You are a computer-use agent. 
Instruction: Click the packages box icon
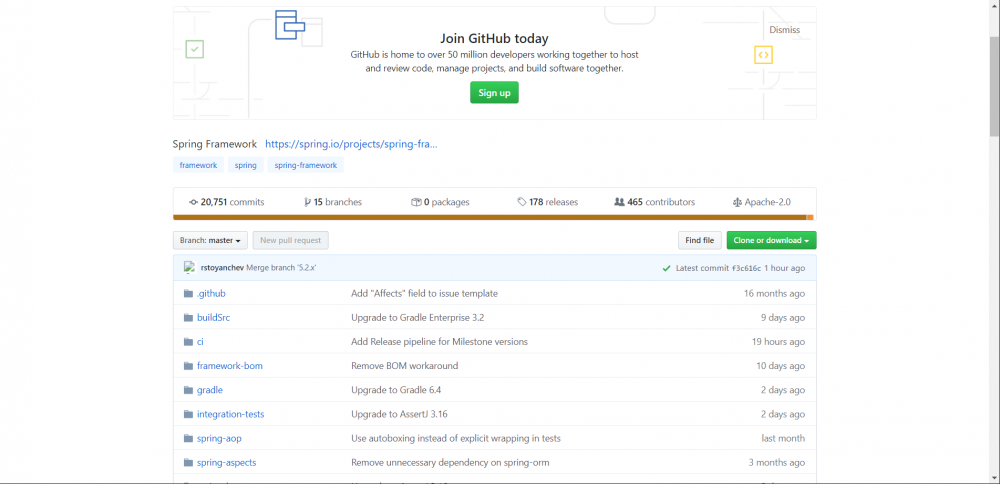tap(416, 202)
